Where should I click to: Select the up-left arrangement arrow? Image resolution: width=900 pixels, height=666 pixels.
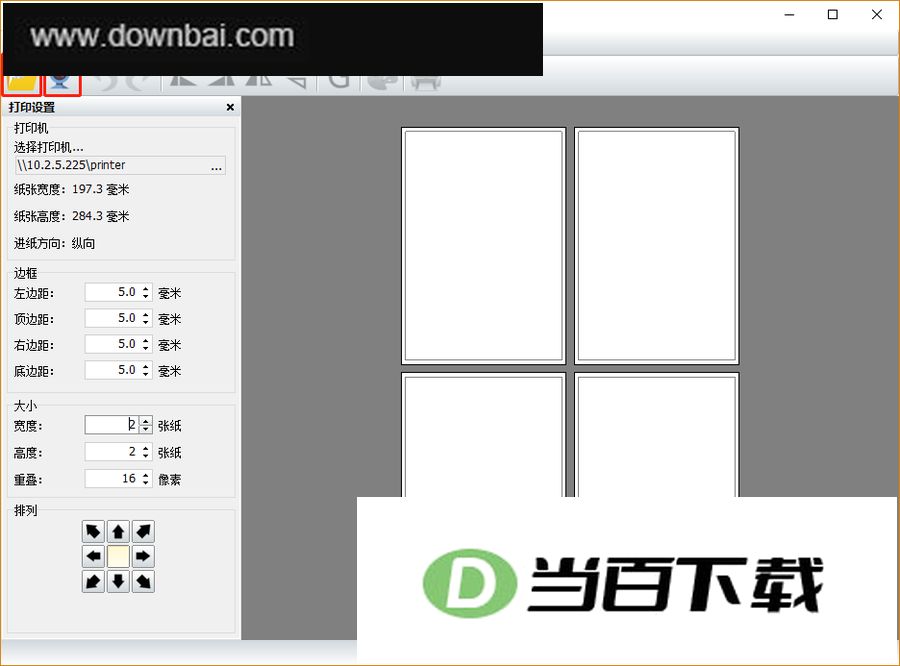tap(93, 531)
